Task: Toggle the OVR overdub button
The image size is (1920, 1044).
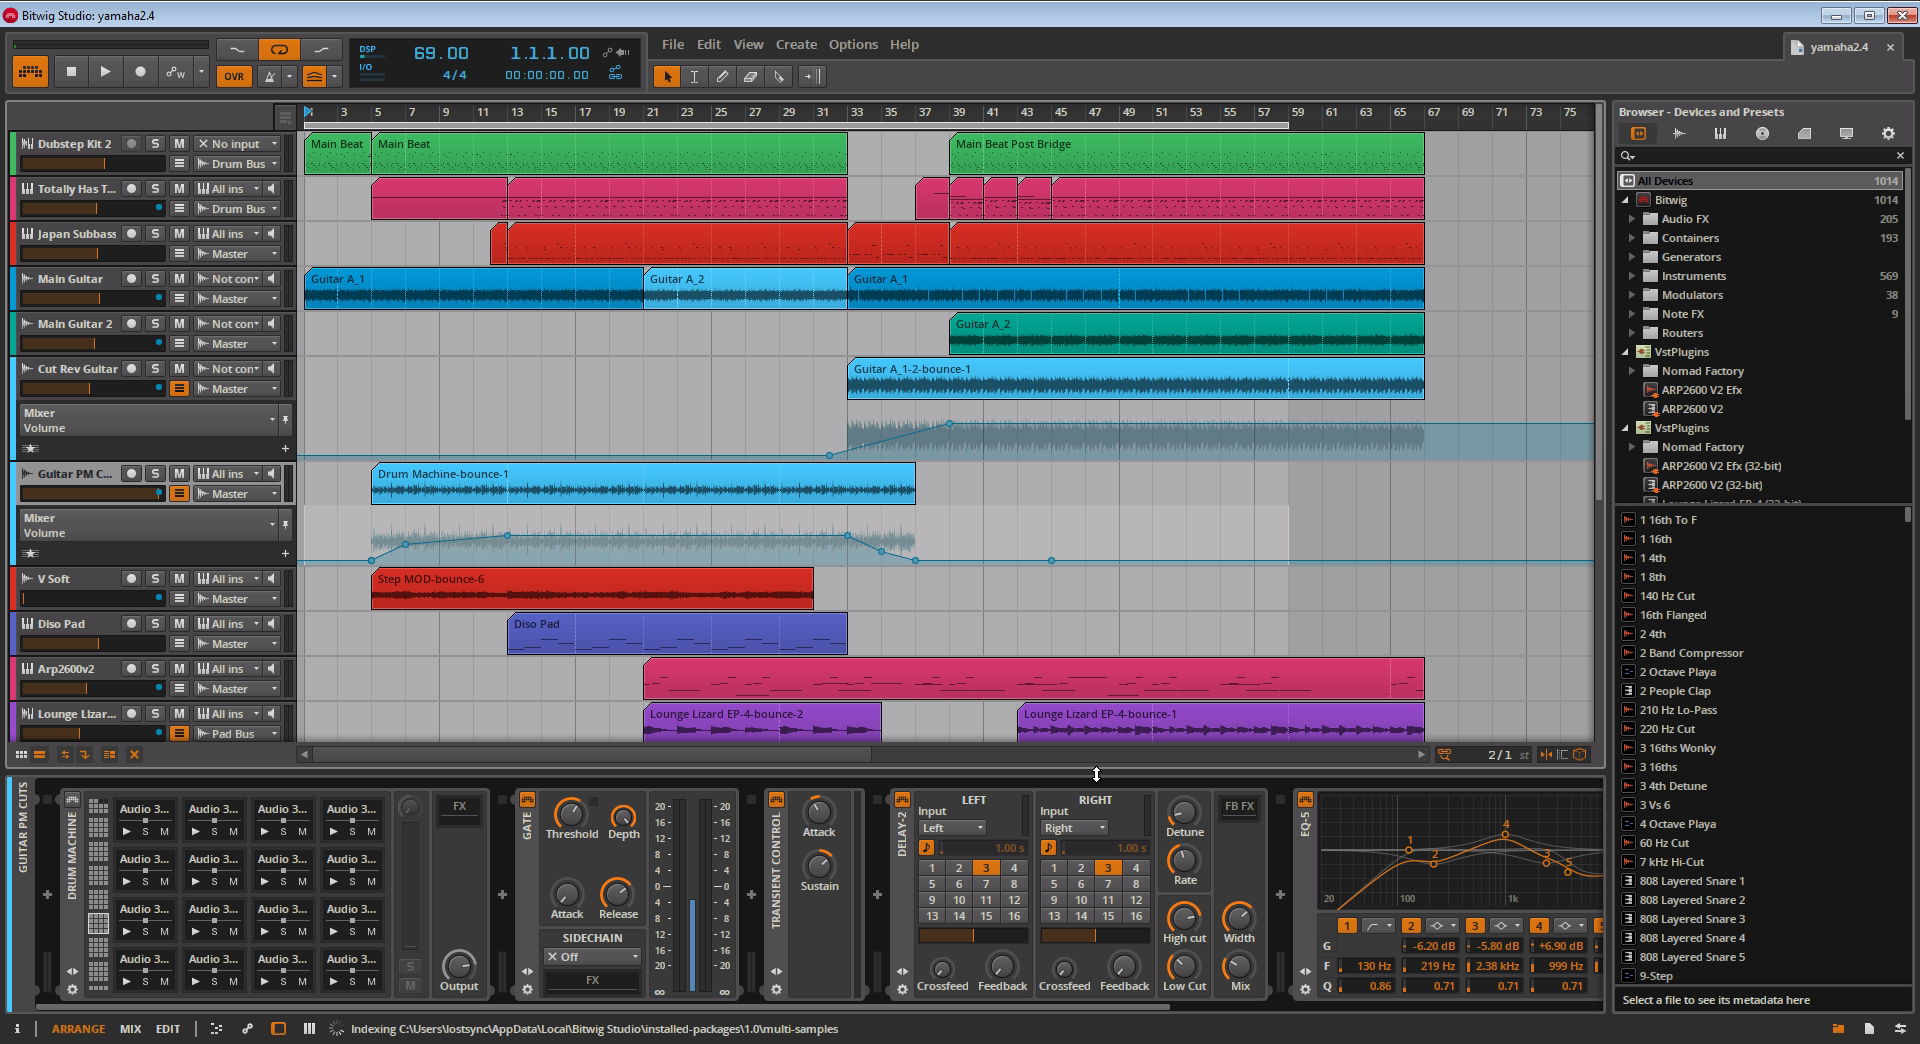Action: (x=234, y=76)
